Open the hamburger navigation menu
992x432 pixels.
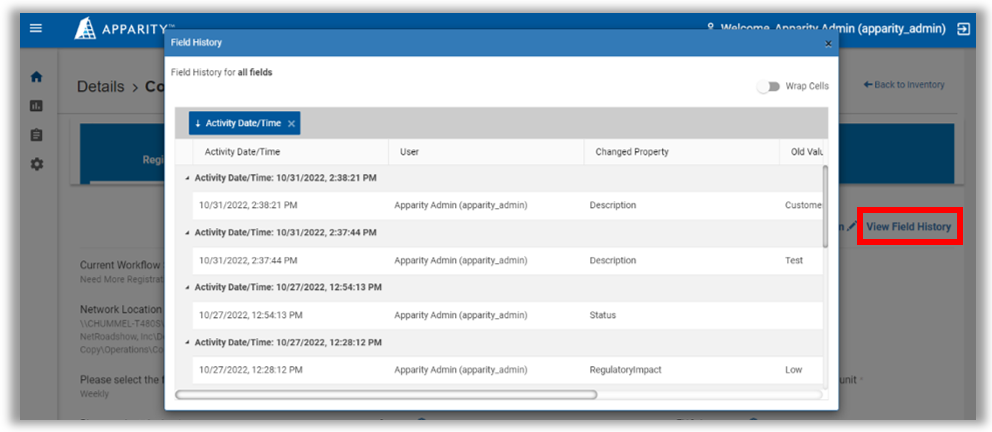click(36, 28)
